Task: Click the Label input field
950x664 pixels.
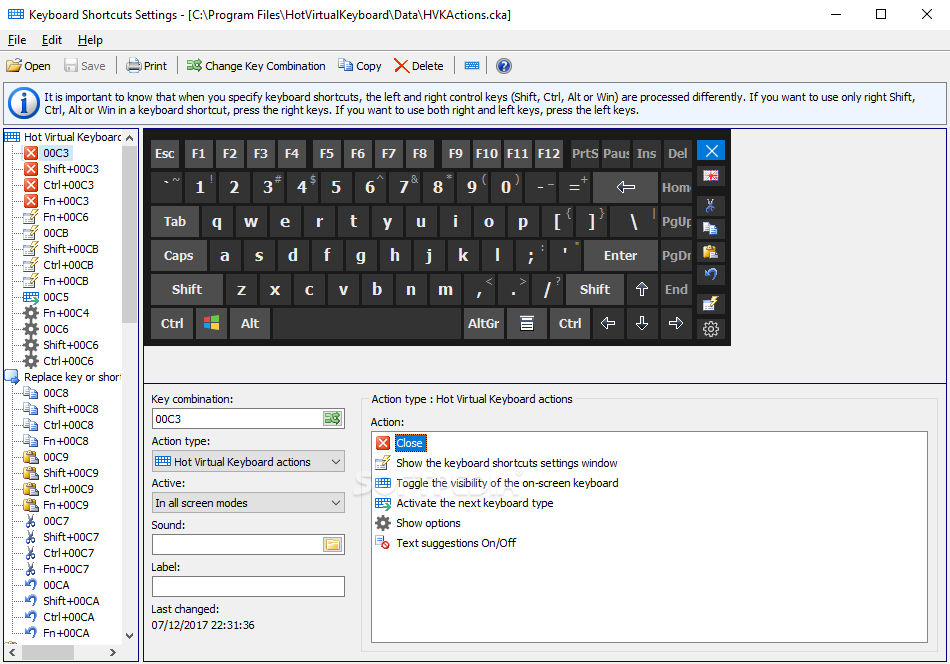Action: click(248, 586)
